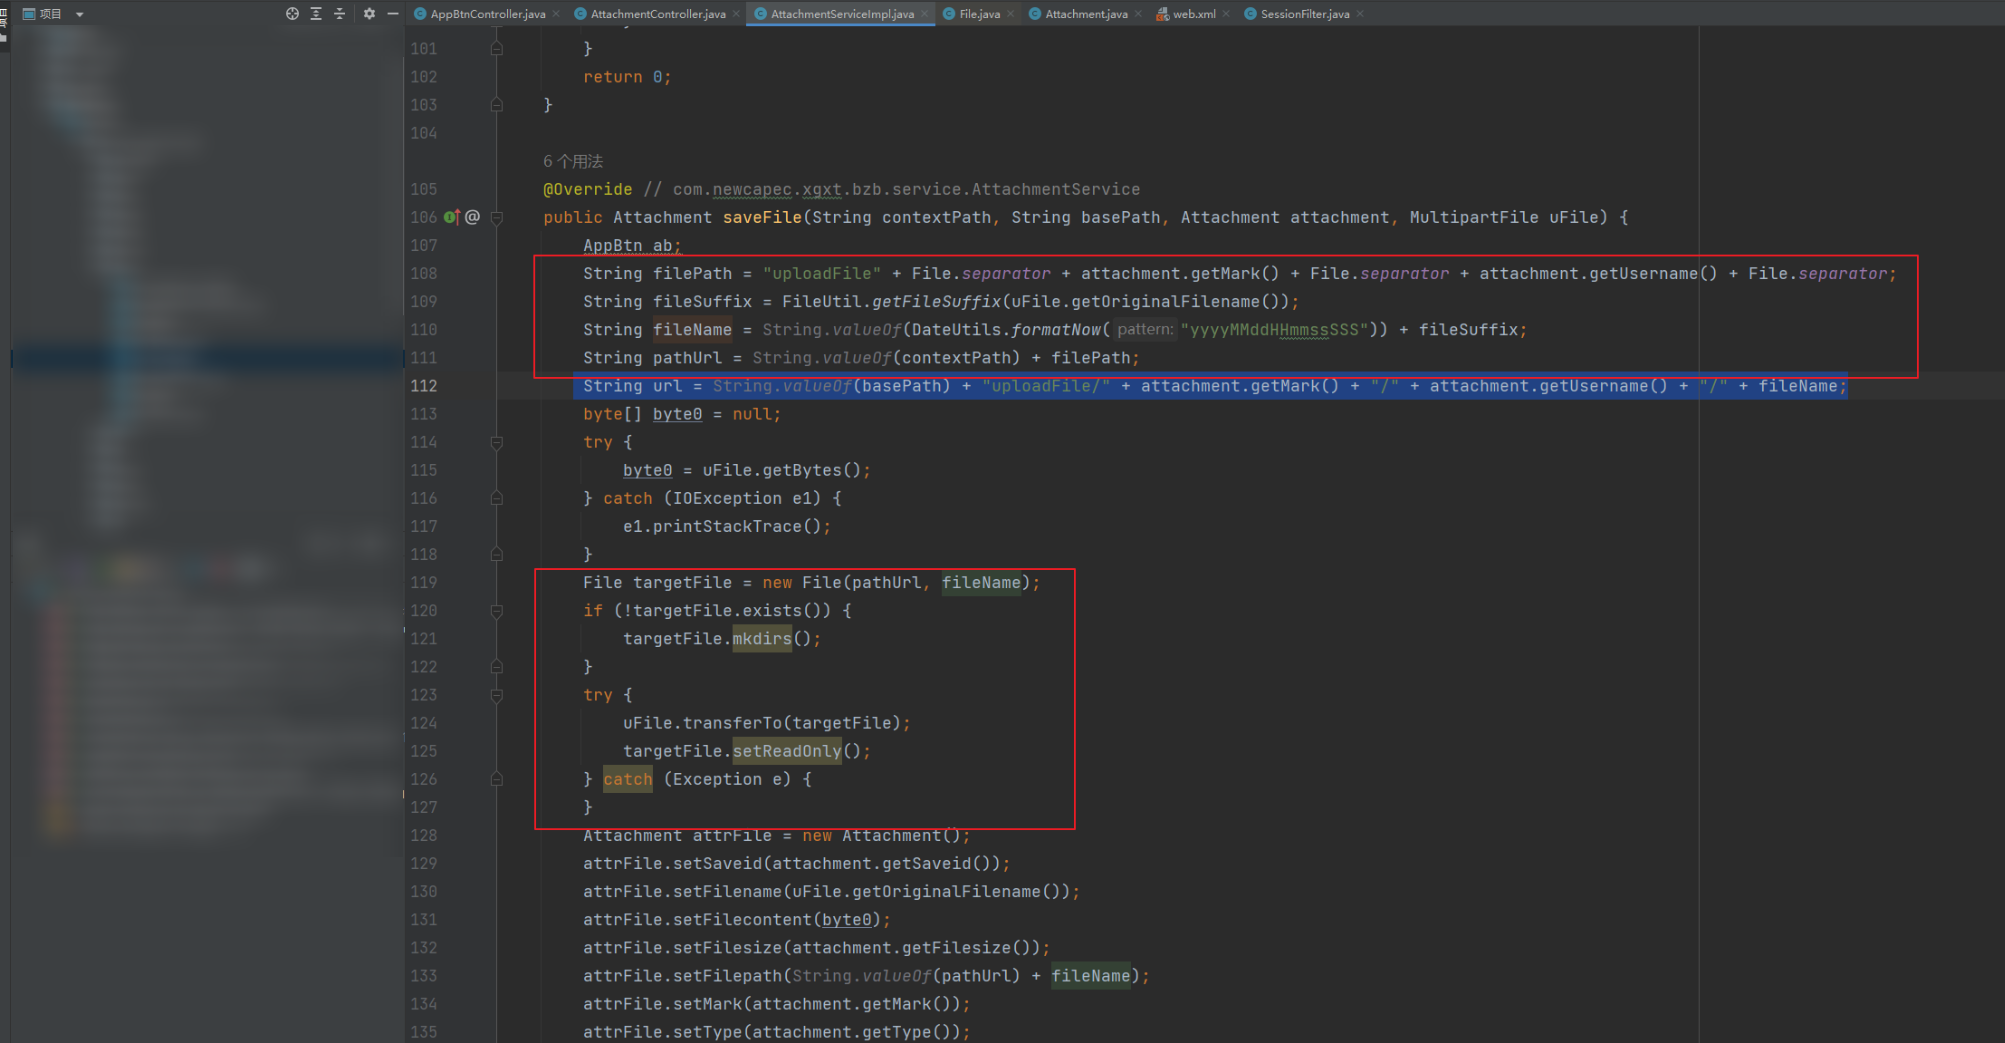The image size is (2005, 1043).
Task: Click the @ annotation gutter icon at line 106
Action: pyautogui.click(x=472, y=217)
